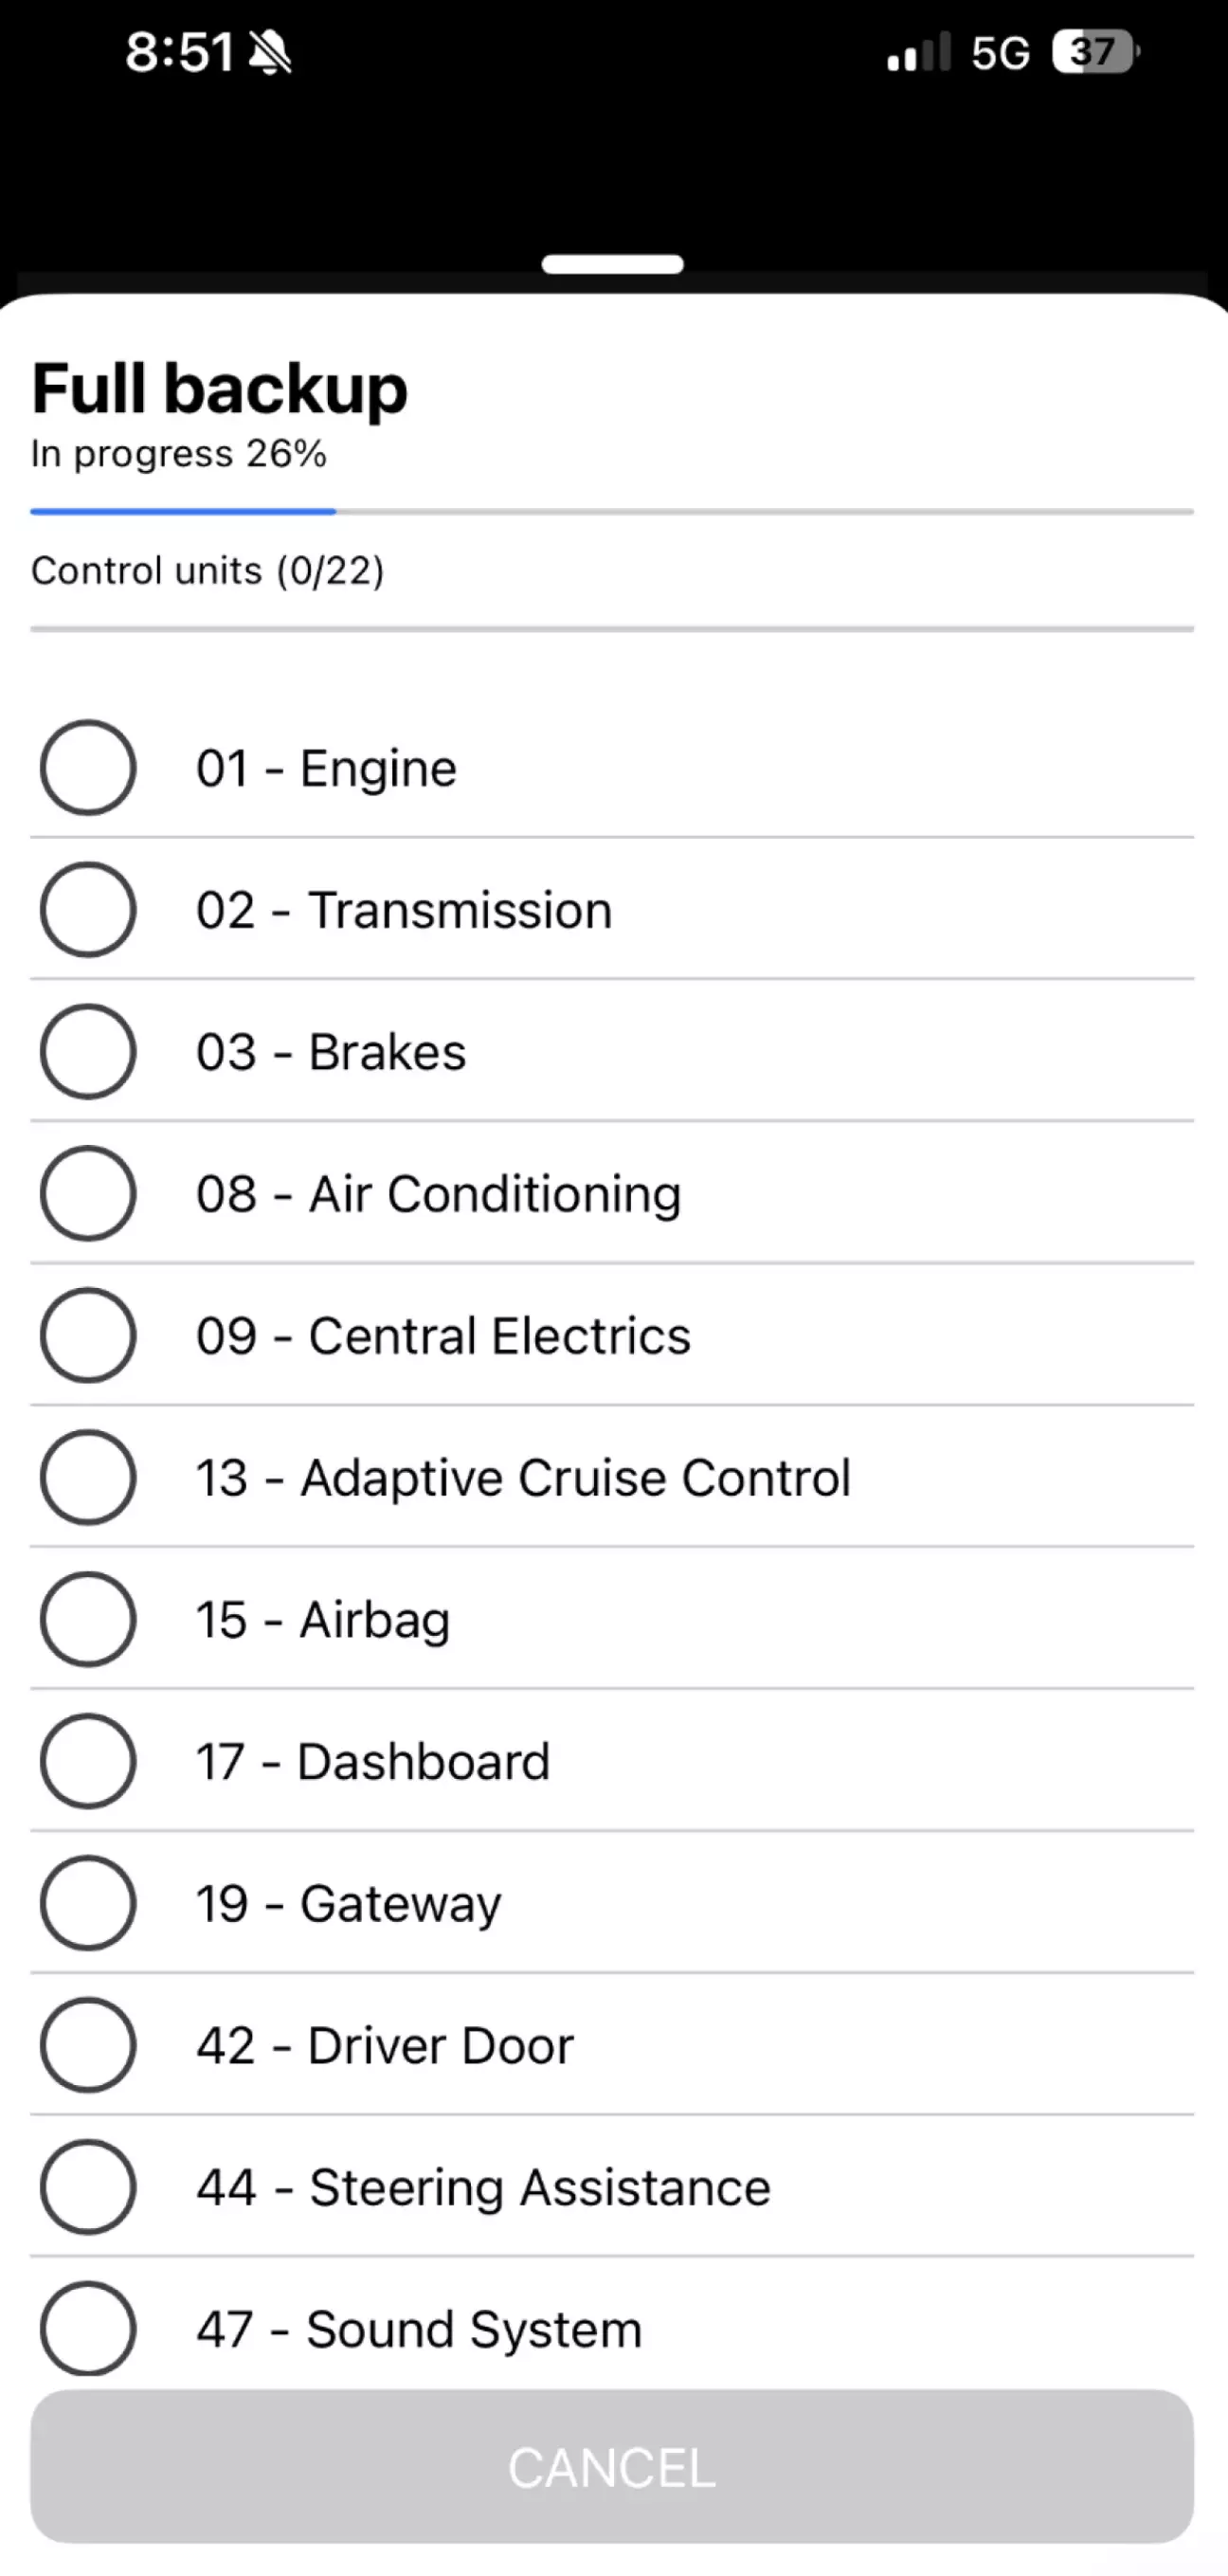Tap the sheet drag handle
Screen dimensions: 1228x2576
point(612,265)
